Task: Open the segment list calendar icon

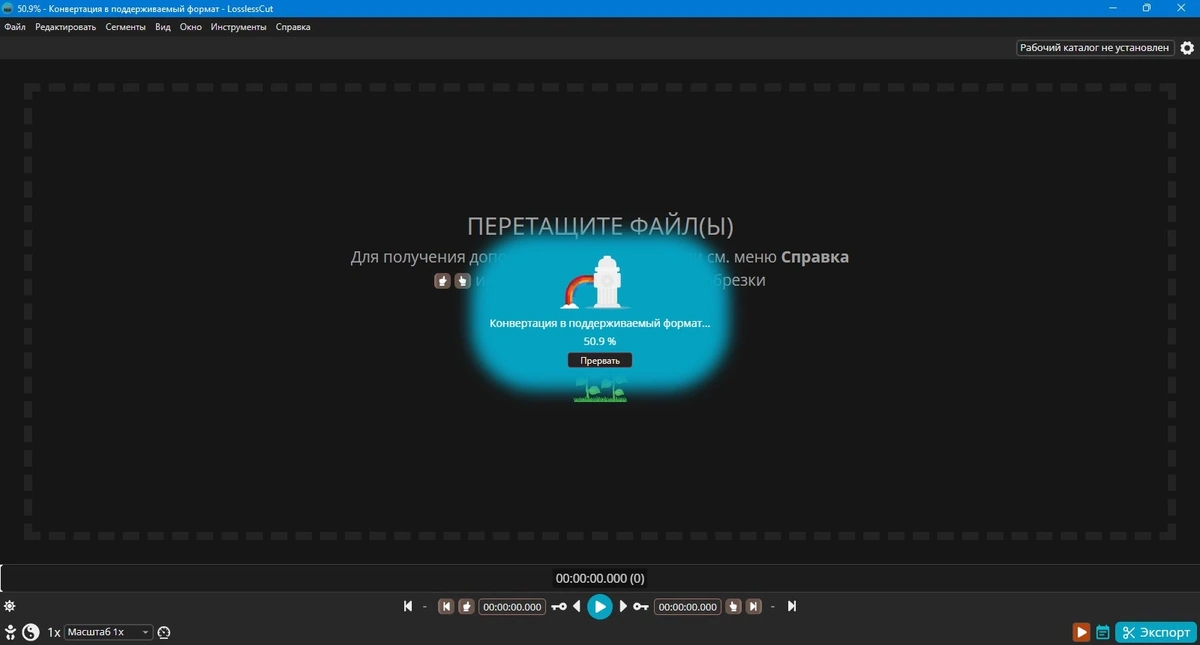Action: 1103,632
